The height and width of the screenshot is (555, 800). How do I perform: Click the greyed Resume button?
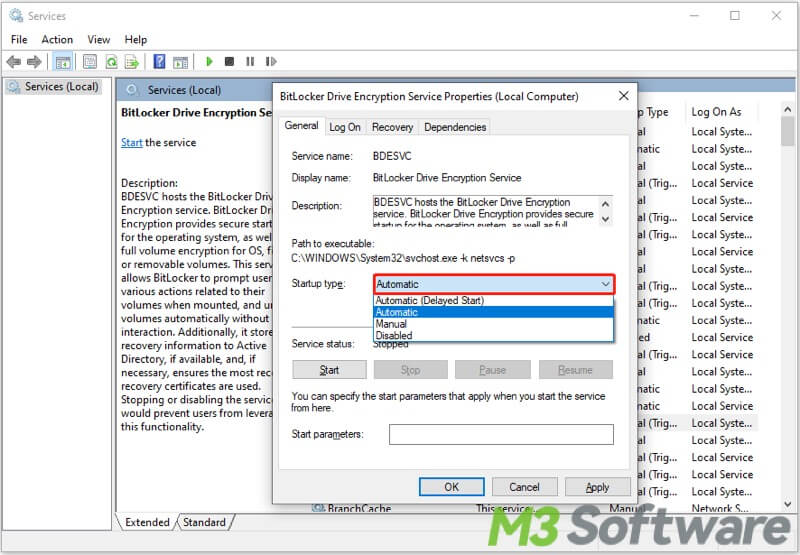click(576, 370)
